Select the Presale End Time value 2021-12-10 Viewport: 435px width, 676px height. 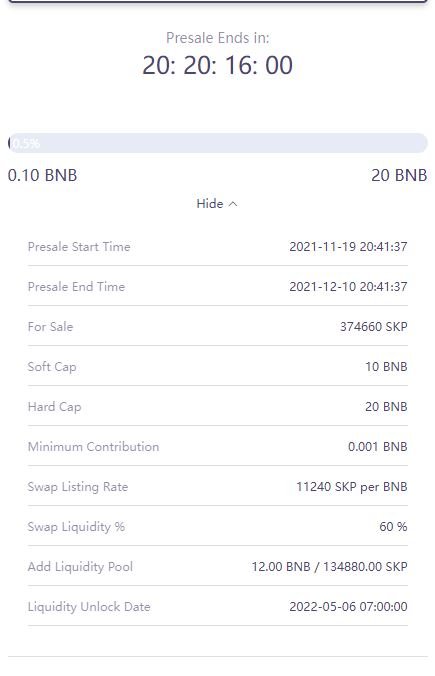click(348, 287)
